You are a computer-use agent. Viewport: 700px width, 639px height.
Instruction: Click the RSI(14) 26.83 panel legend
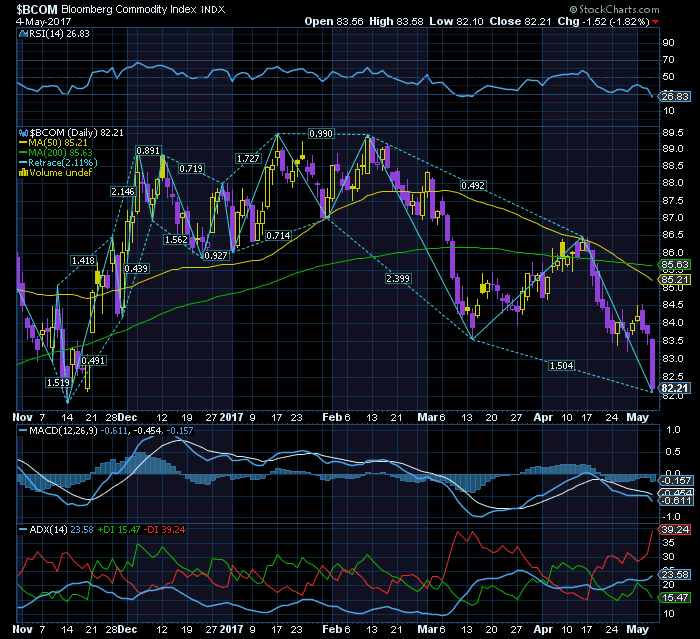[x=59, y=33]
